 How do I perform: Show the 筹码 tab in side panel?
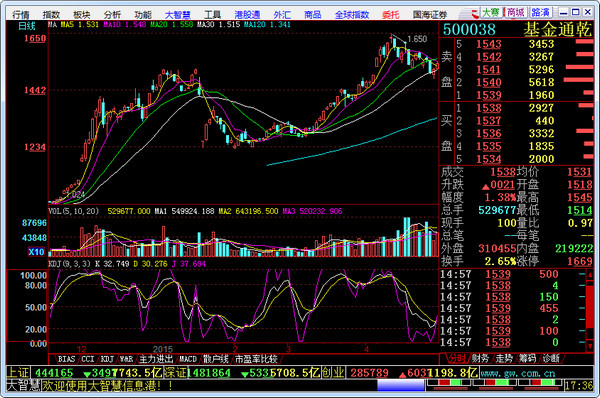coord(527,359)
